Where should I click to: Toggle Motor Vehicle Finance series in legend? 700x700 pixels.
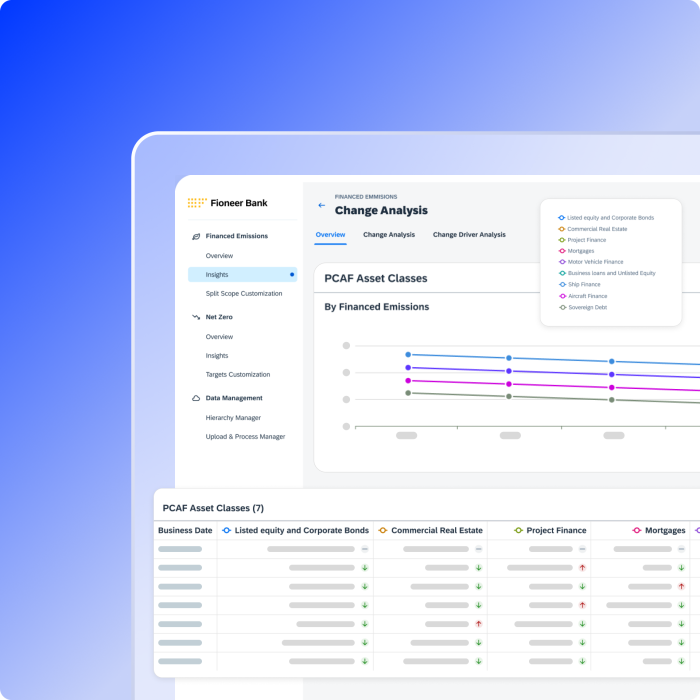coord(595,262)
